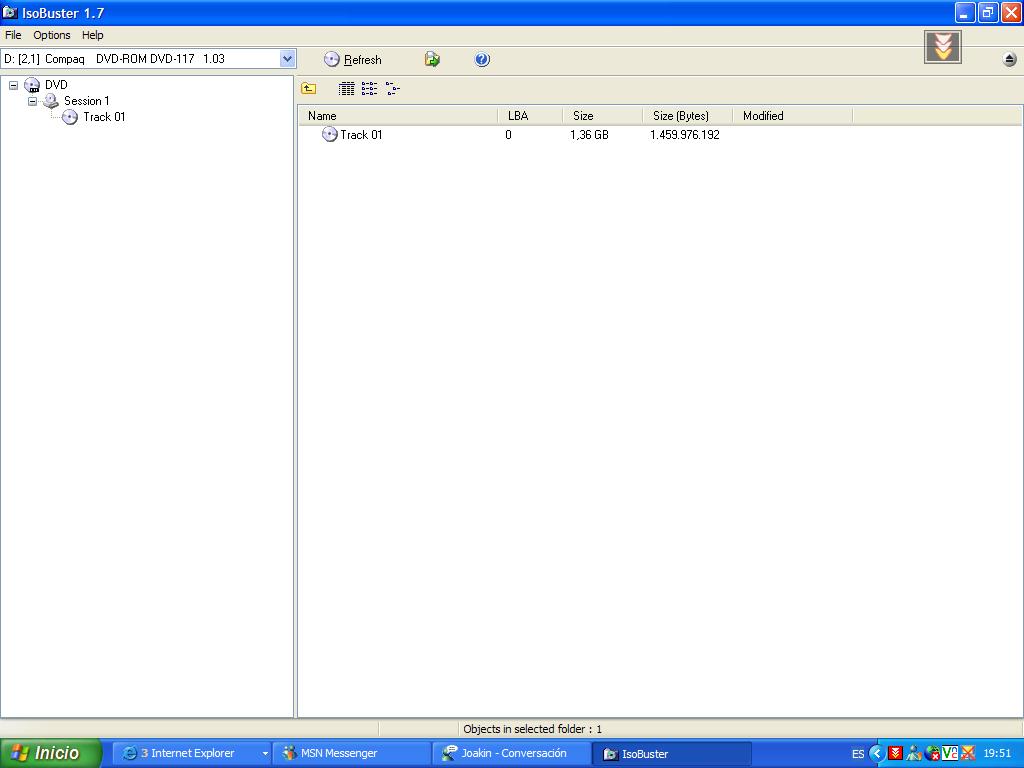Click the orange X tray icon beside the clock
Image resolution: width=1024 pixels, height=768 pixels.
968,754
